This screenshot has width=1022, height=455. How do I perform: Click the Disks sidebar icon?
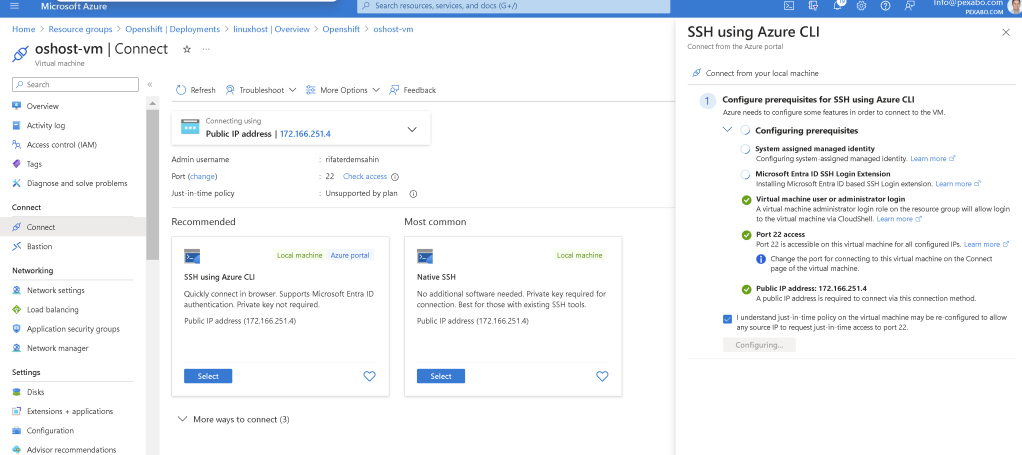tap(16, 392)
